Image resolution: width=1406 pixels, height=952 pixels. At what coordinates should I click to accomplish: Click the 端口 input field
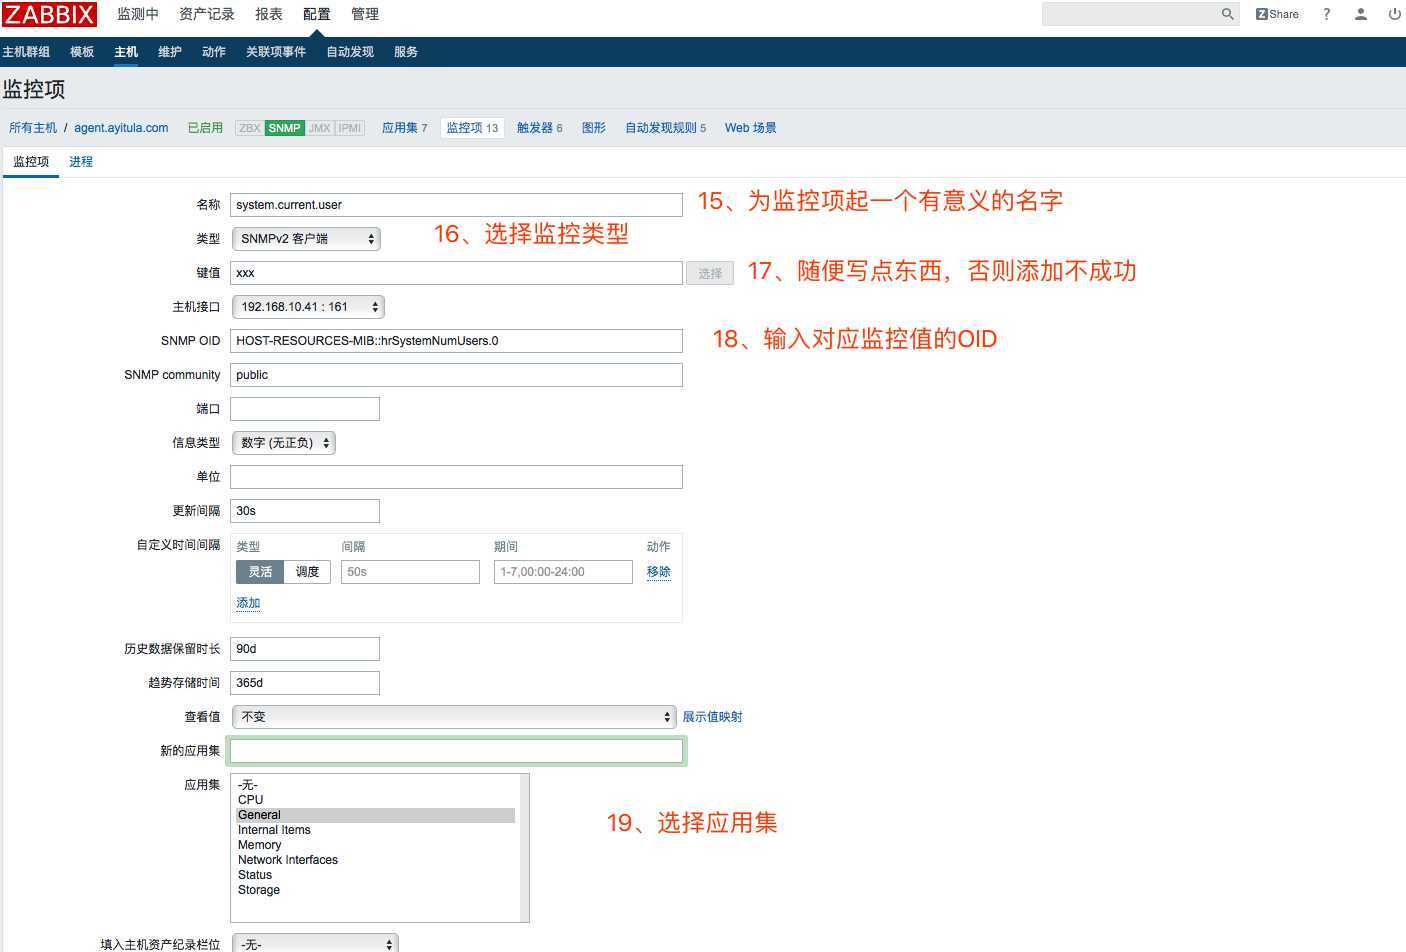pyautogui.click(x=305, y=409)
